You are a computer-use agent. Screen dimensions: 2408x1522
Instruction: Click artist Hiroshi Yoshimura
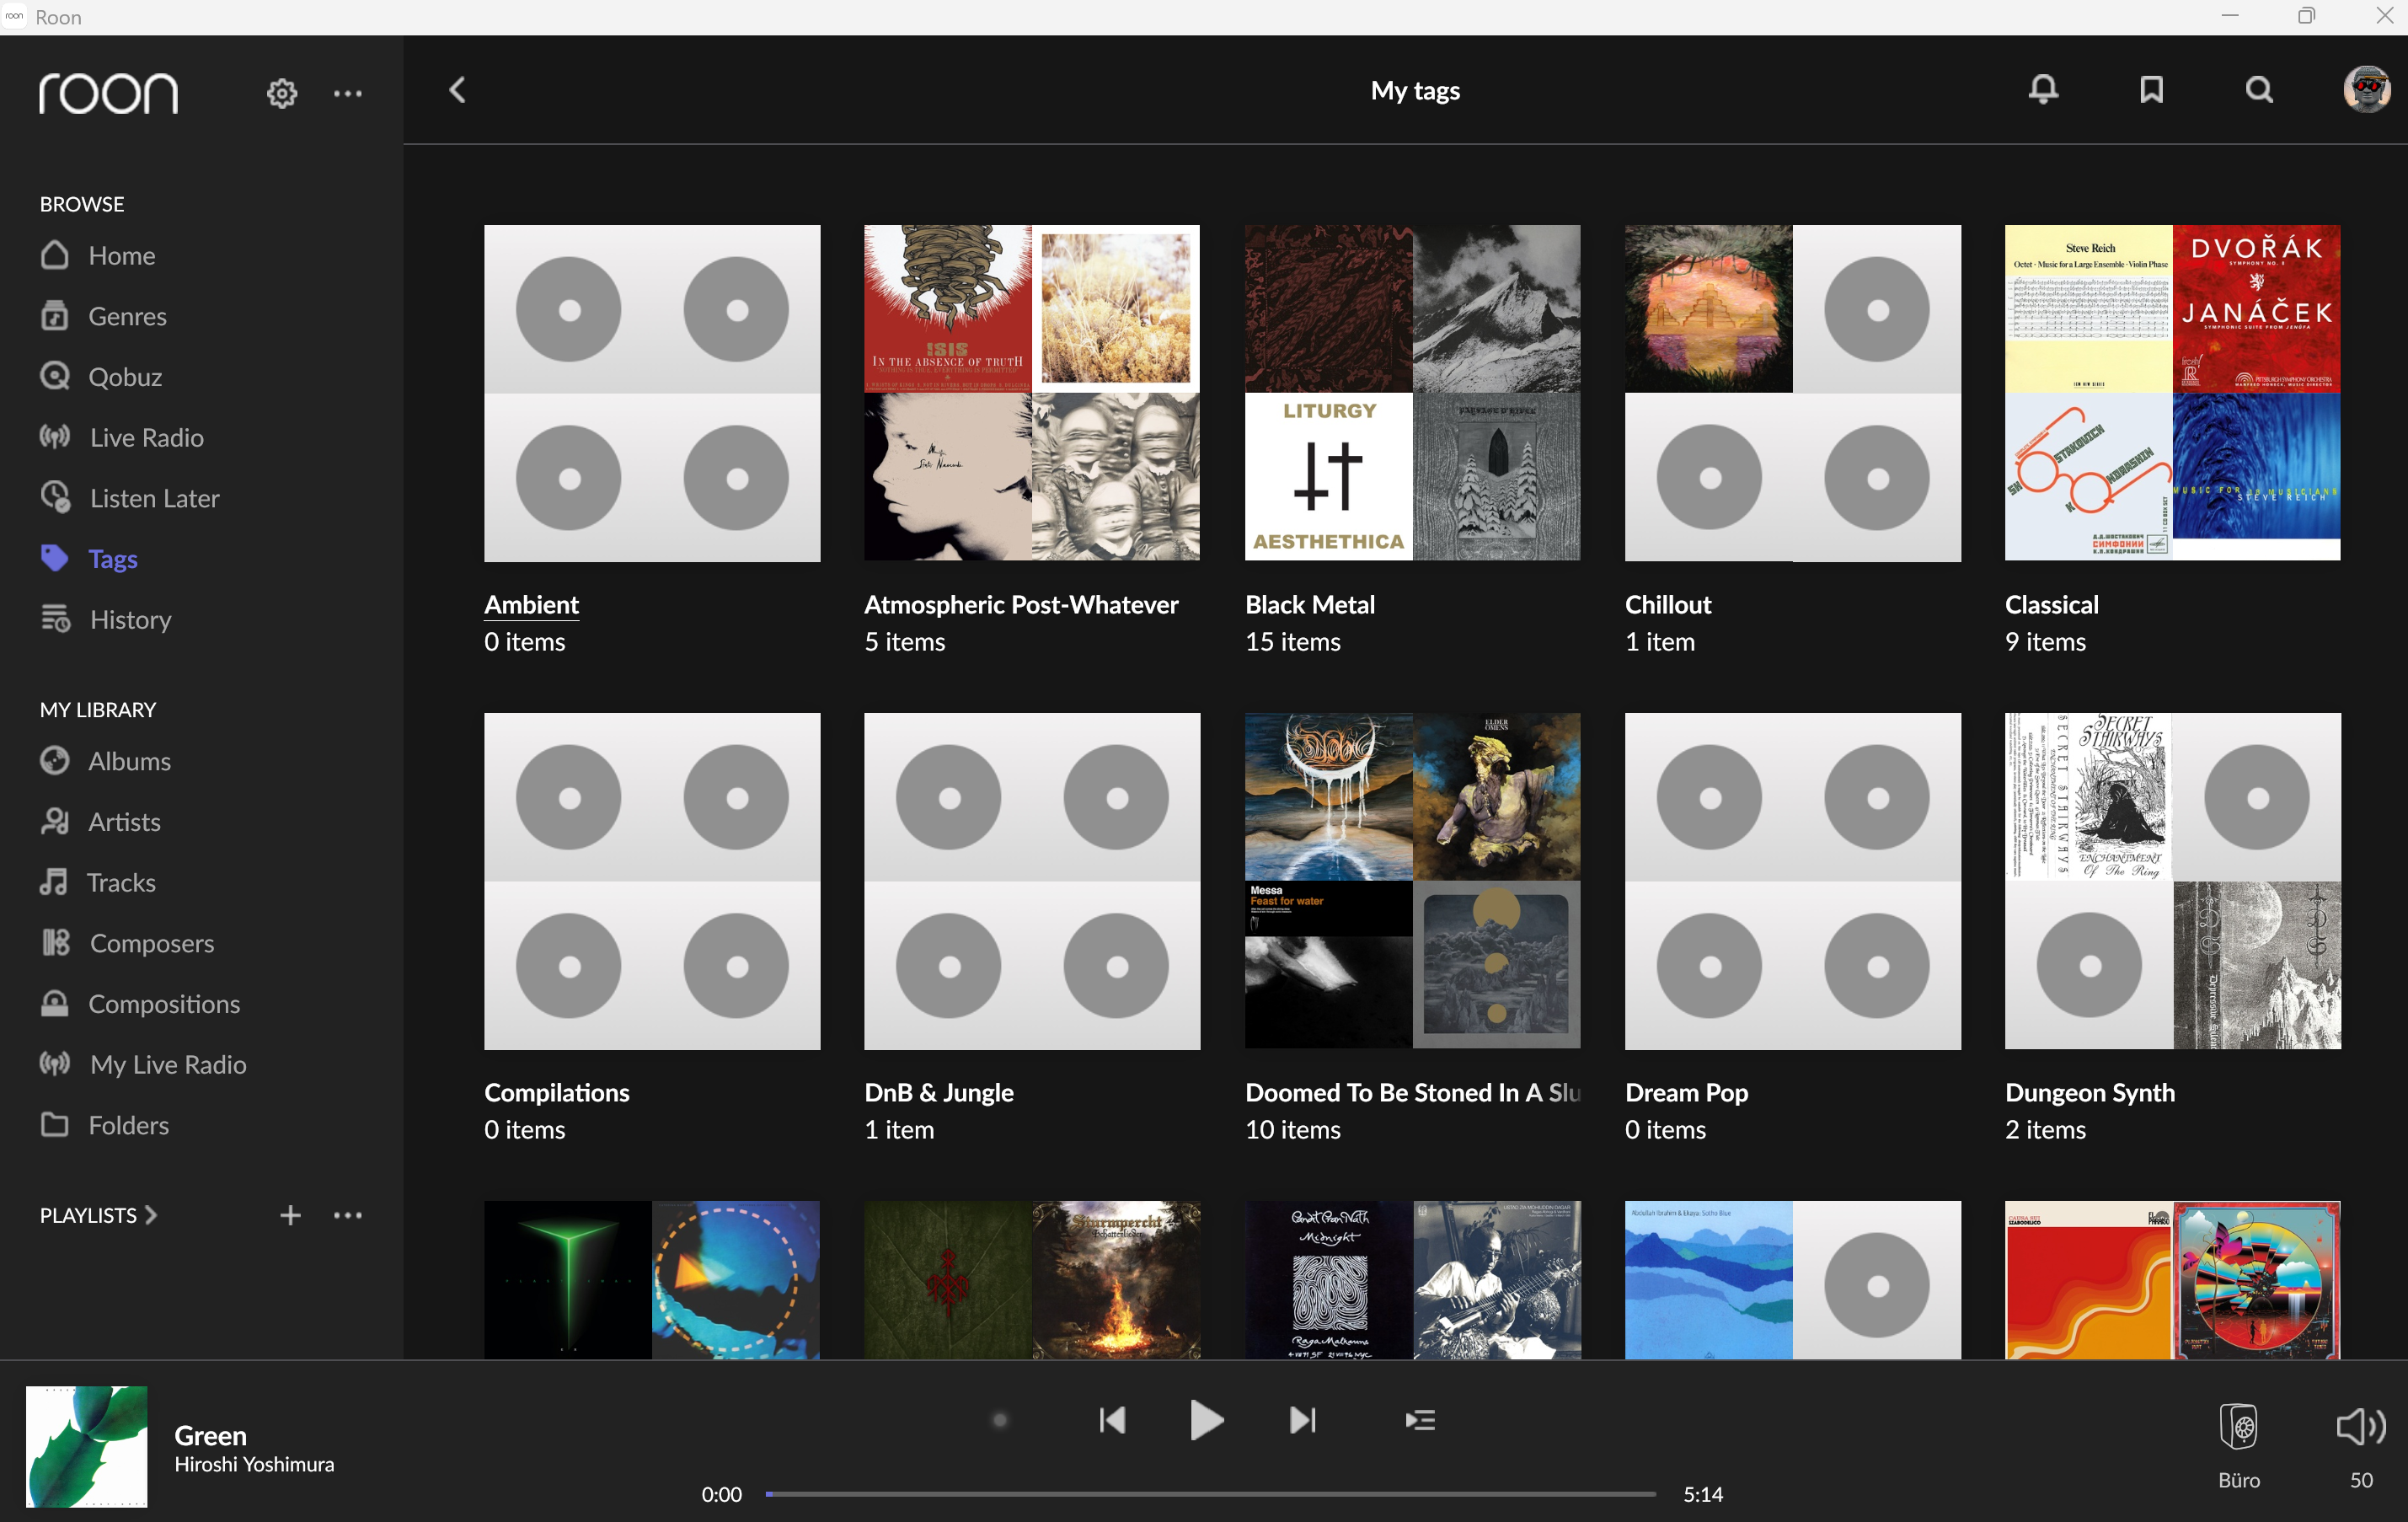coord(254,1464)
